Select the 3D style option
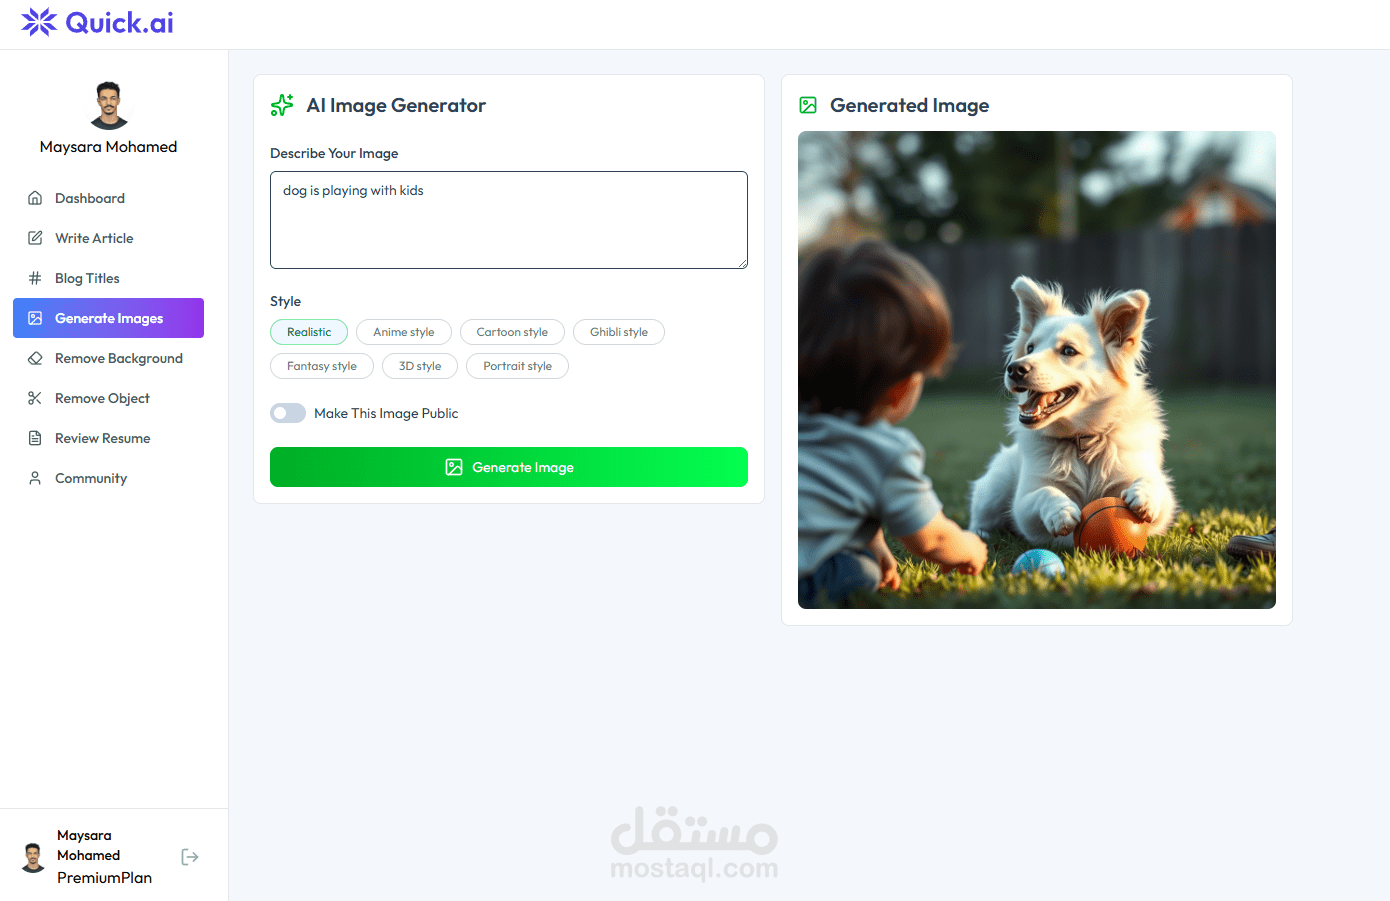Screen dimensions: 1390x901 coord(420,366)
